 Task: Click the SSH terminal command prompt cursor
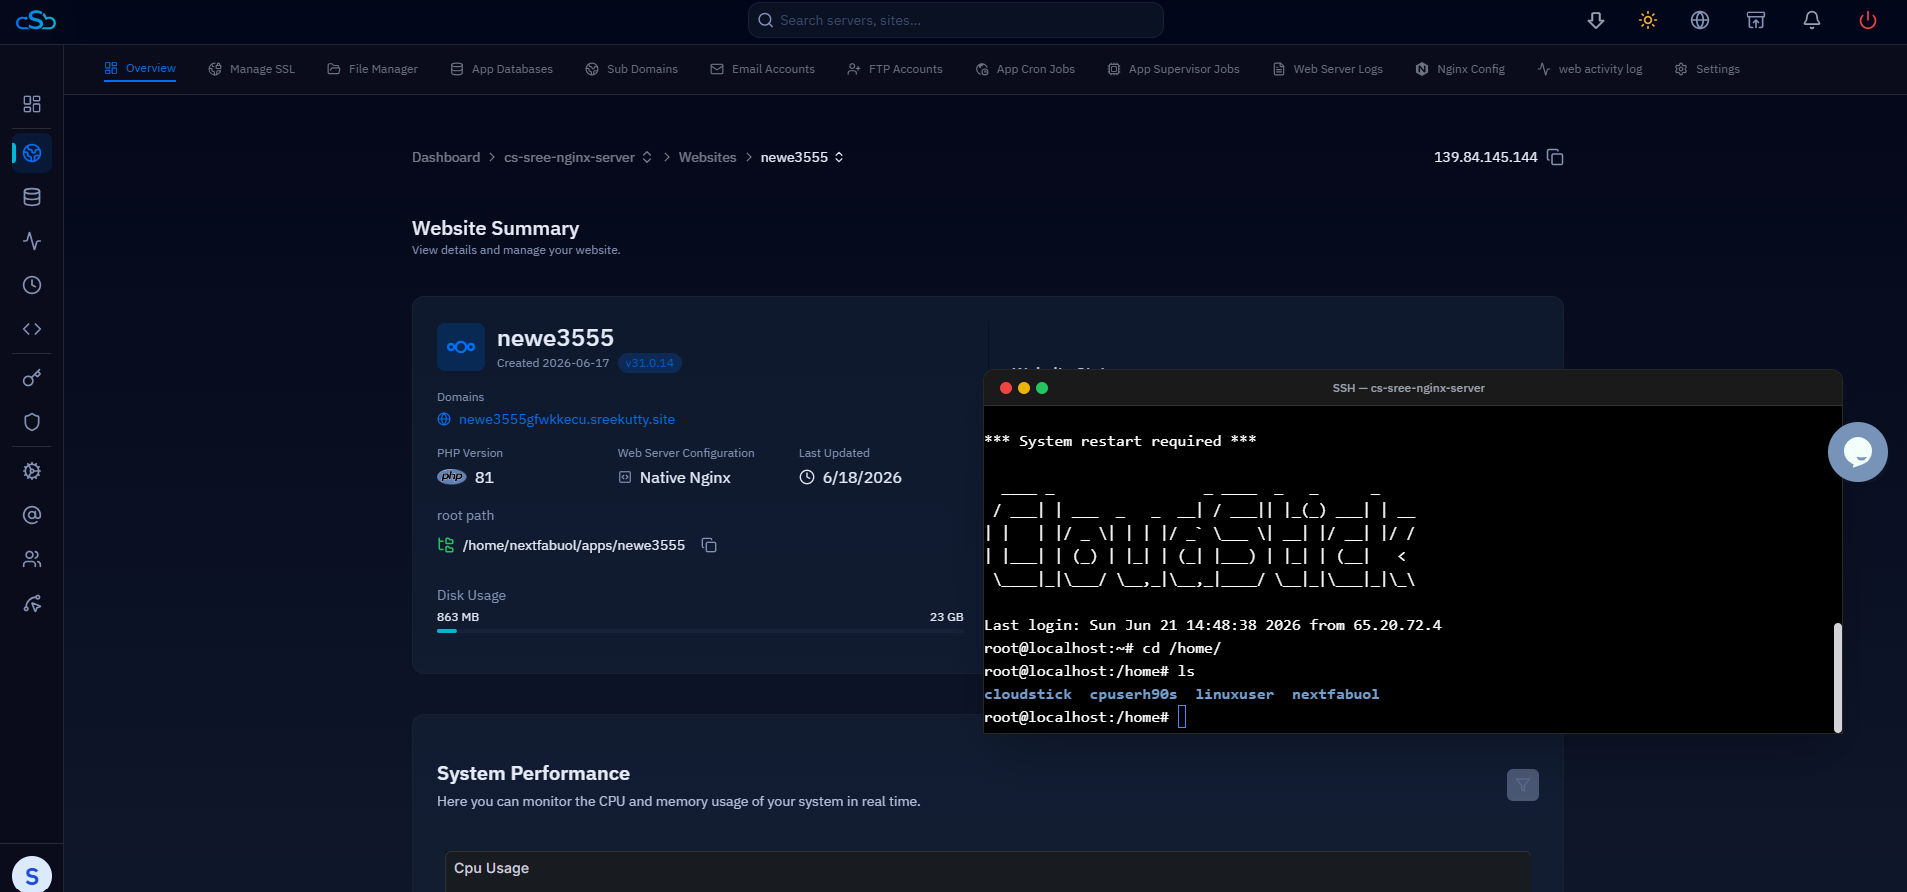1182,717
